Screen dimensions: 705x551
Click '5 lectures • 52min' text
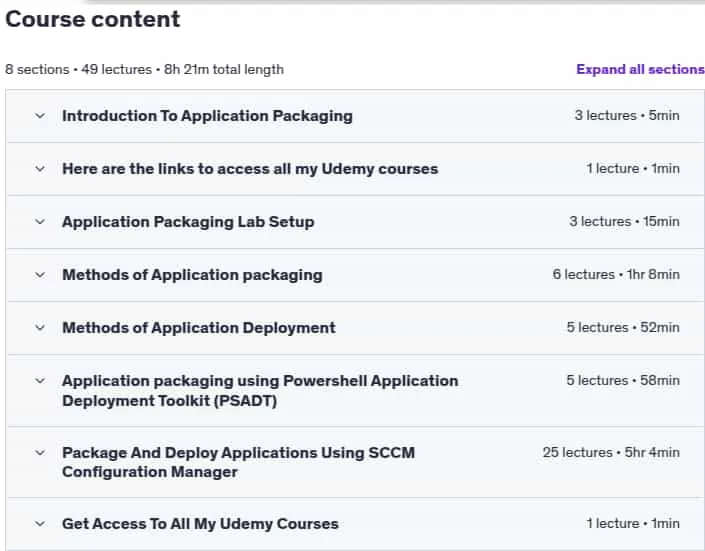point(623,327)
